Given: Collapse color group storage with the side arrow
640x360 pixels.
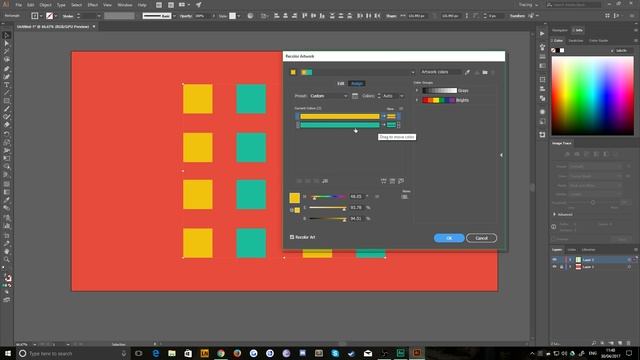Looking at the screenshot, I should pyautogui.click(x=501, y=155).
